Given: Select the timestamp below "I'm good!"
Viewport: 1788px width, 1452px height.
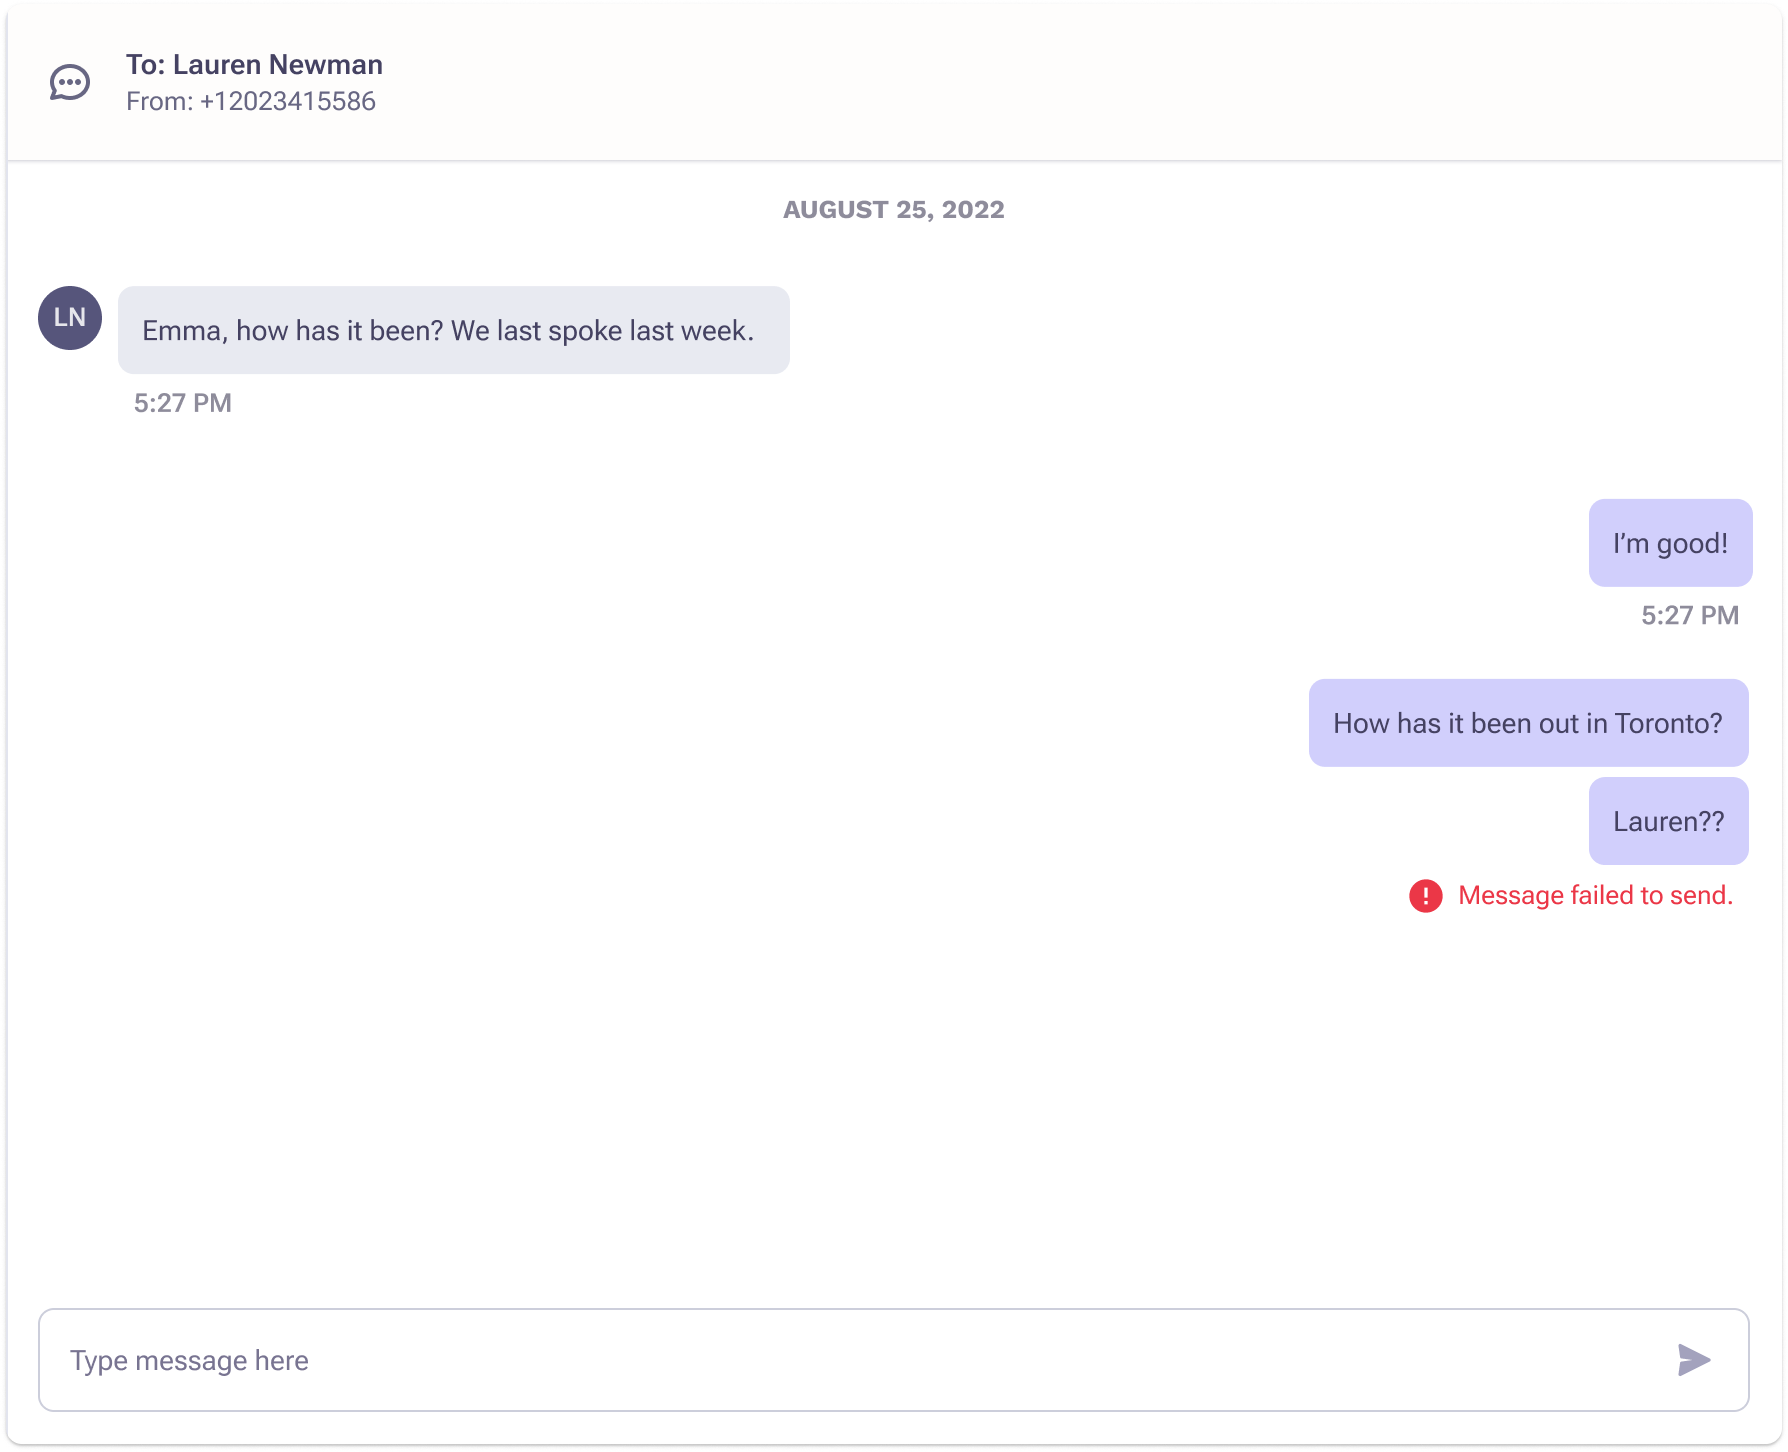Looking at the screenshot, I should [1690, 615].
